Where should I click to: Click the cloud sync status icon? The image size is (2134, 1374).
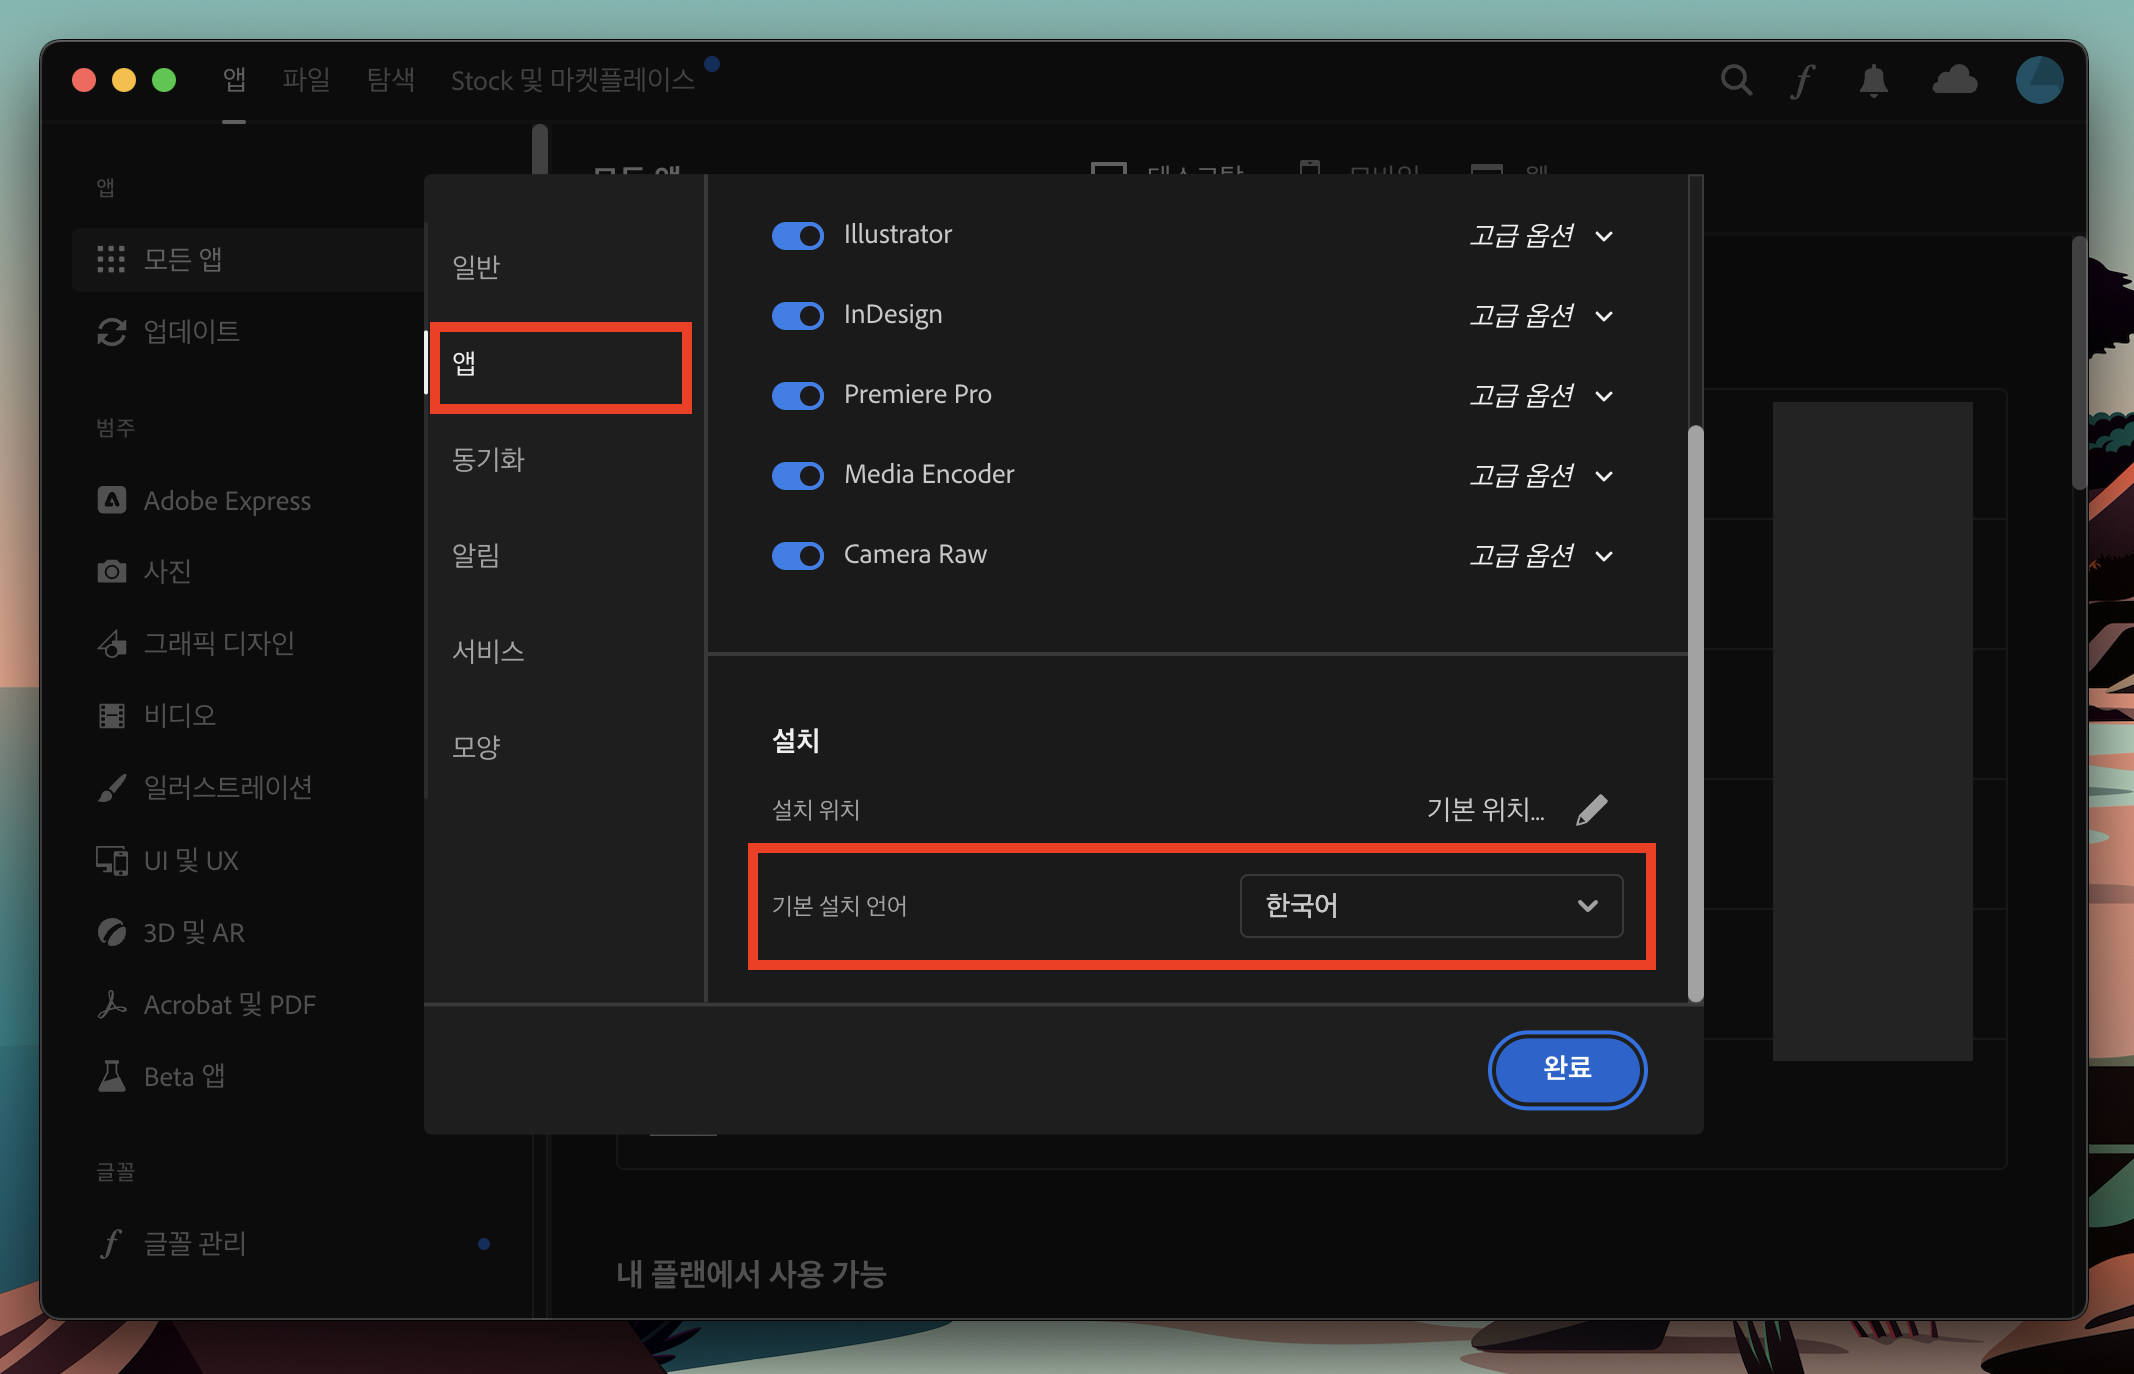[1954, 80]
